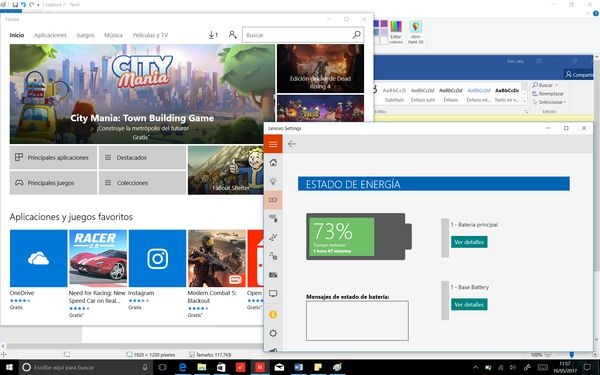Click Colecciones tile in Store

[142, 183]
